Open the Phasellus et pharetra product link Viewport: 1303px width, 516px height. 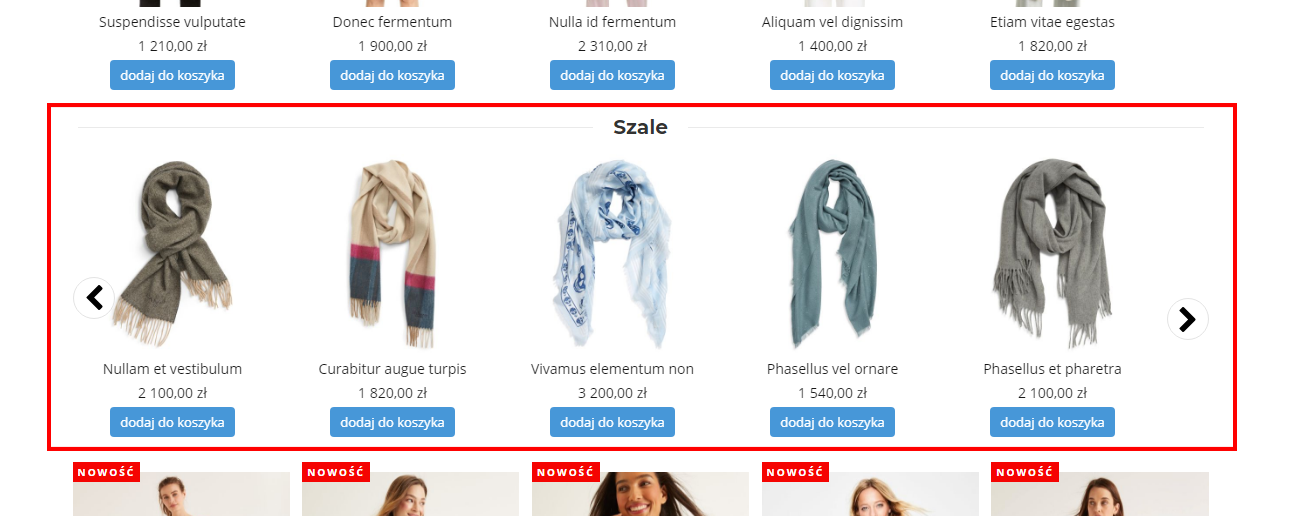(1052, 369)
